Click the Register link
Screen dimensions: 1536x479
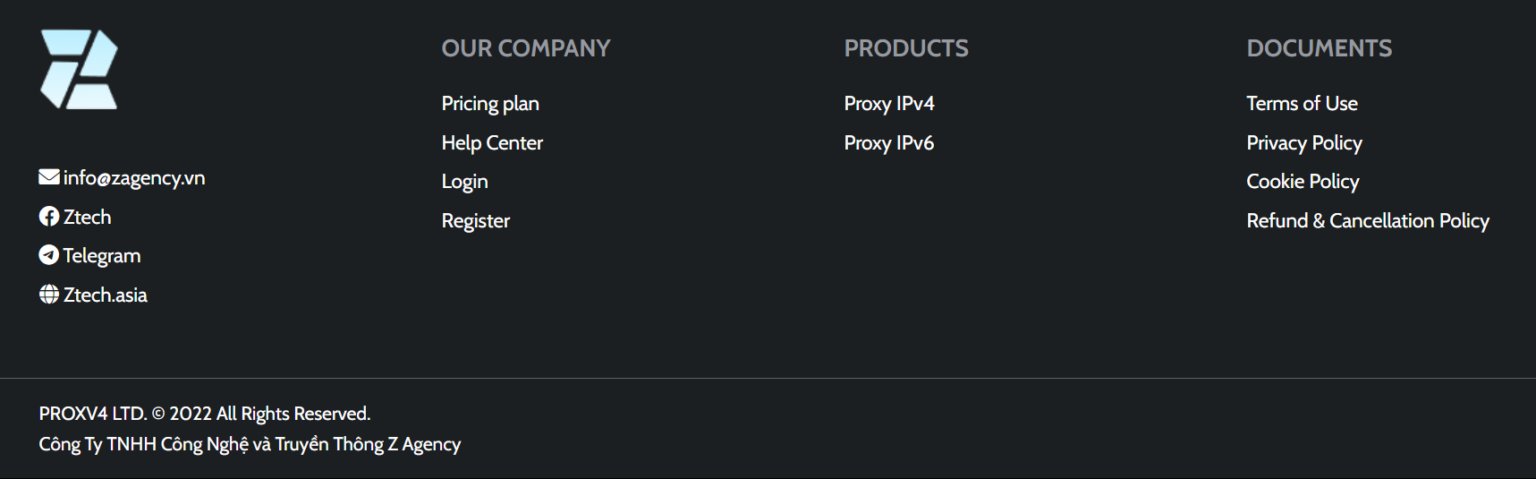[476, 221]
